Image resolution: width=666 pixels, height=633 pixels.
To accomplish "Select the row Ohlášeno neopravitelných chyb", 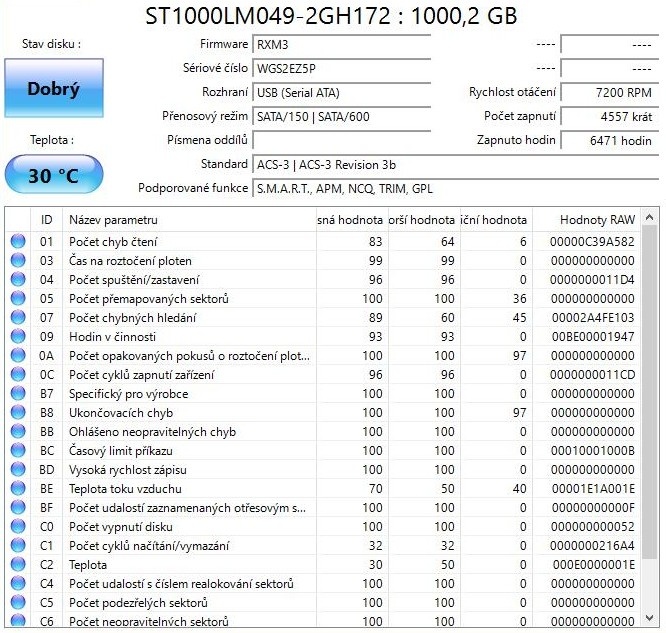I will [x=323, y=431].
